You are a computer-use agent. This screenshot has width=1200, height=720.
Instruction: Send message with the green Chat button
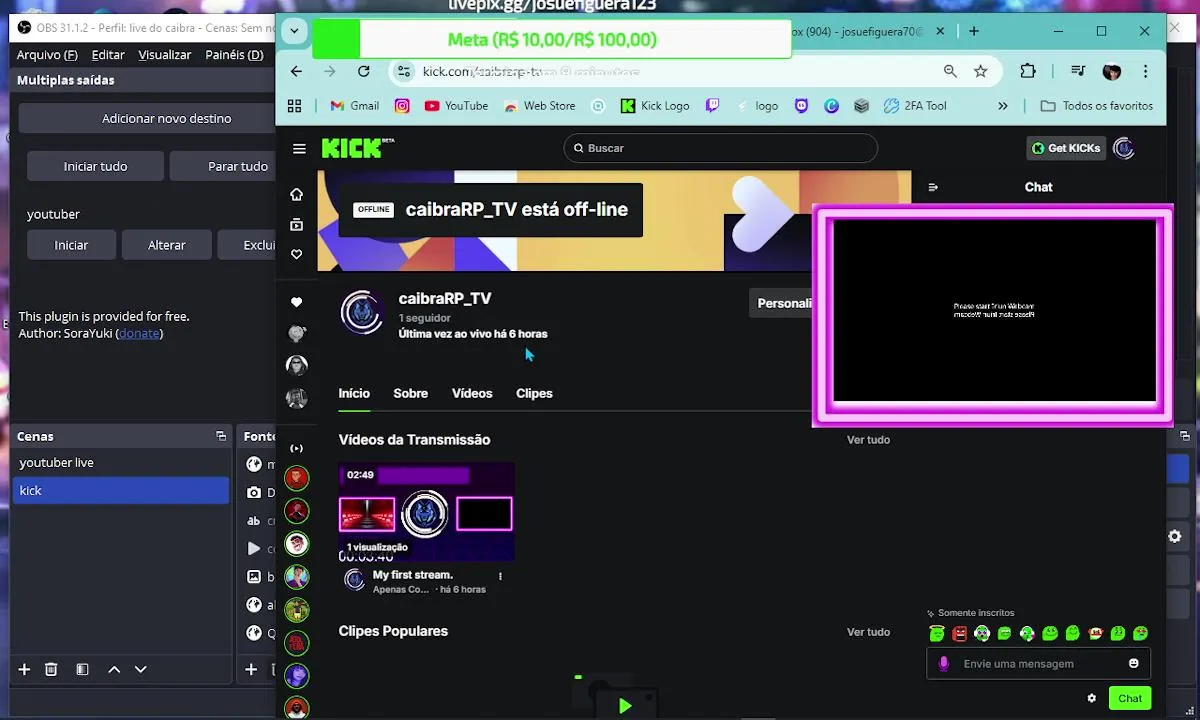coord(1130,698)
